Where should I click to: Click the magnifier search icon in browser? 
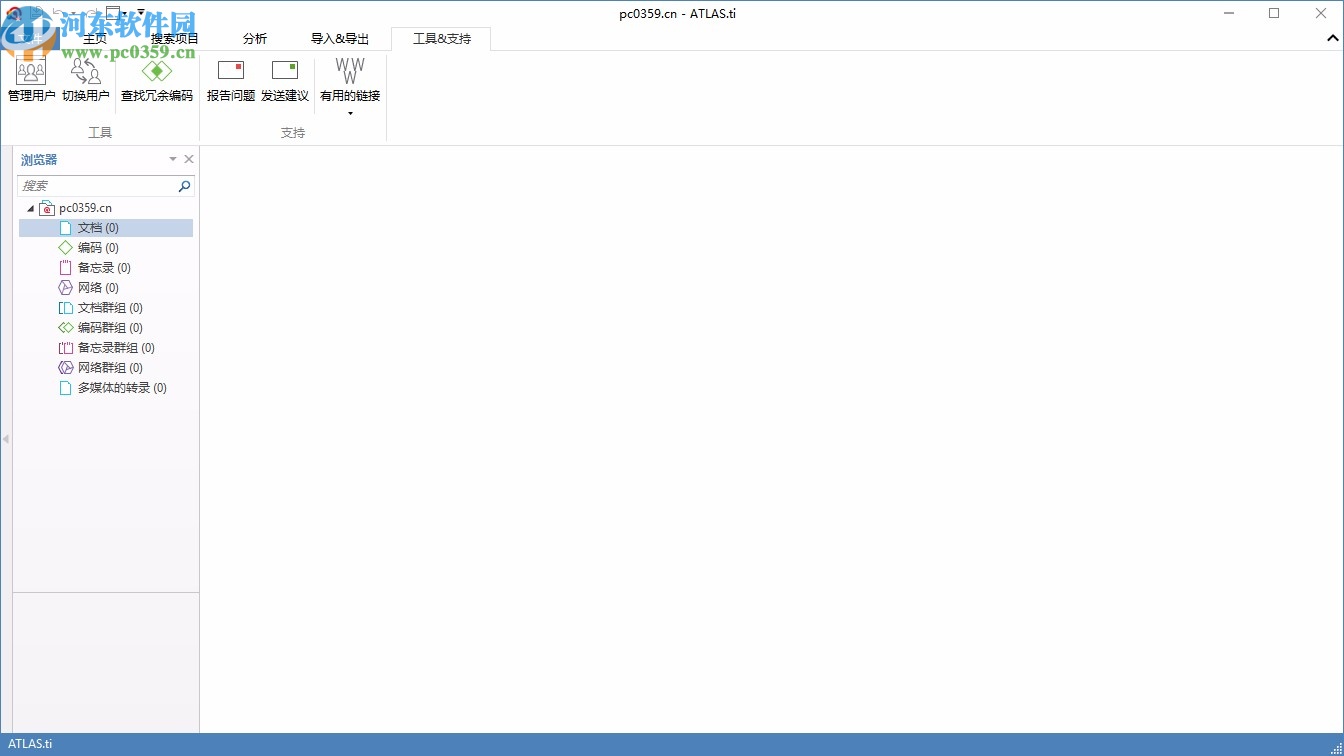(184, 186)
